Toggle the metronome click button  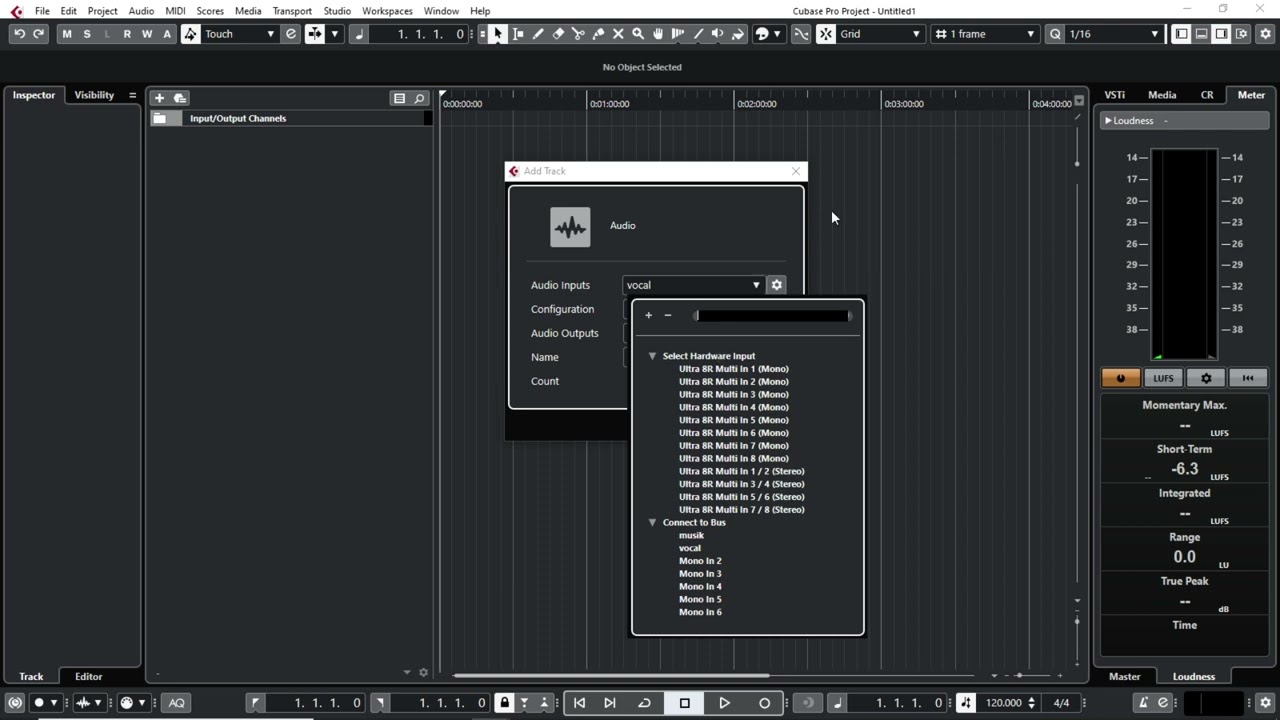click(1143, 703)
